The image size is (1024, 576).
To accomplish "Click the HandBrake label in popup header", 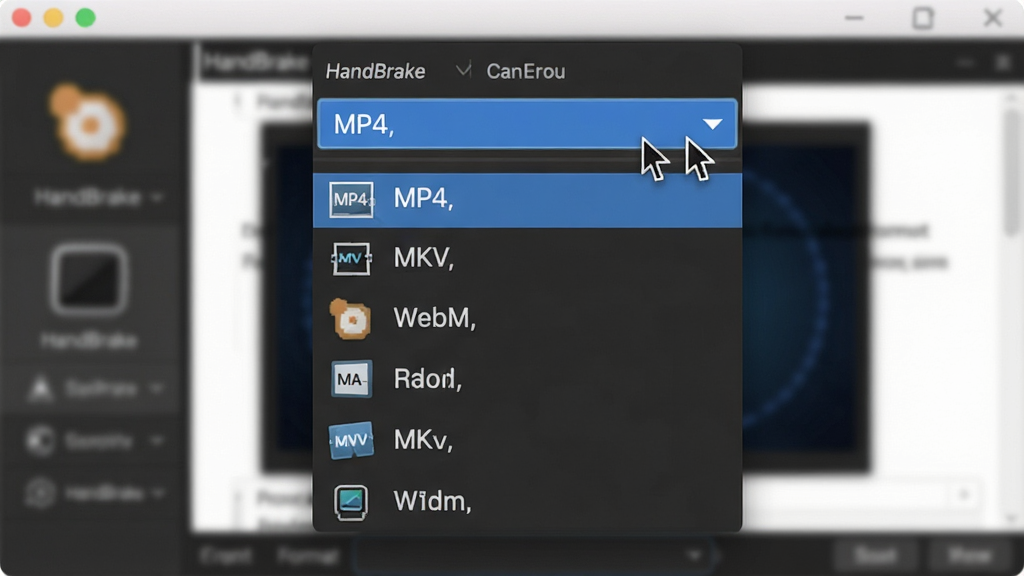I will coord(376,71).
